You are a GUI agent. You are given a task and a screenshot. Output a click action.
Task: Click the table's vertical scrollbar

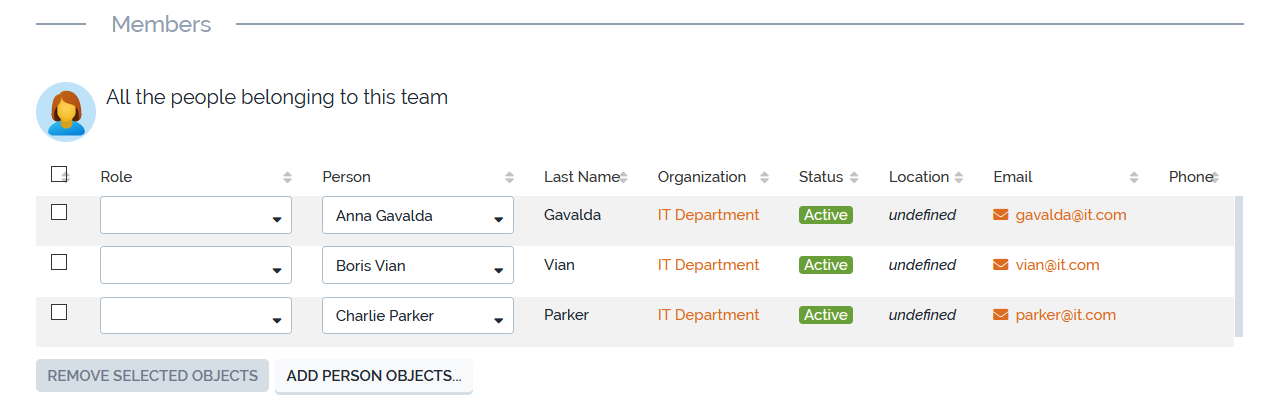point(1239,266)
